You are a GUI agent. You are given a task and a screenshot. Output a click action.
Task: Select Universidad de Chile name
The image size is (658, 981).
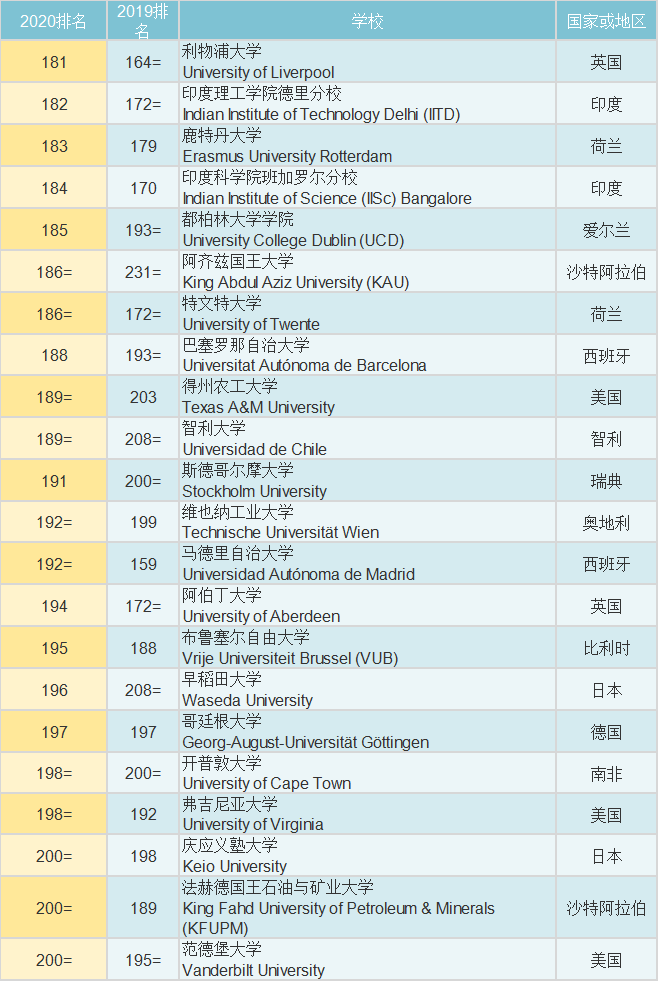click(x=255, y=449)
